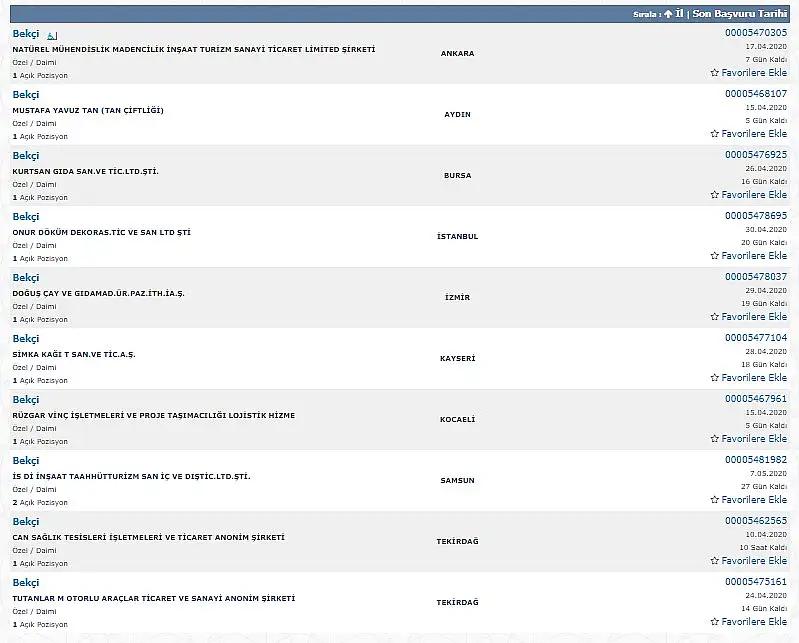The image size is (799, 643).
Task: Add Bursa job to favorites via star
Action: 714,195
